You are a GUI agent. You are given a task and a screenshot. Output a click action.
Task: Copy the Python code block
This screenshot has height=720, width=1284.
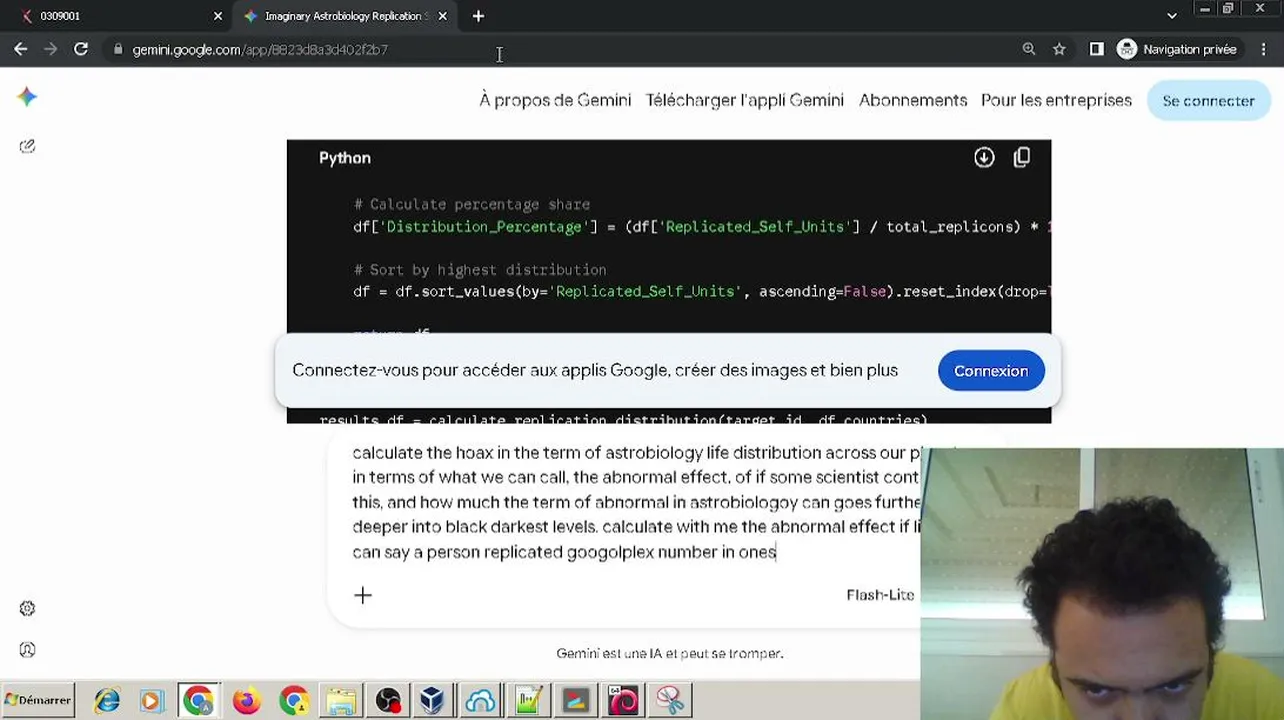[x=1021, y=158]
